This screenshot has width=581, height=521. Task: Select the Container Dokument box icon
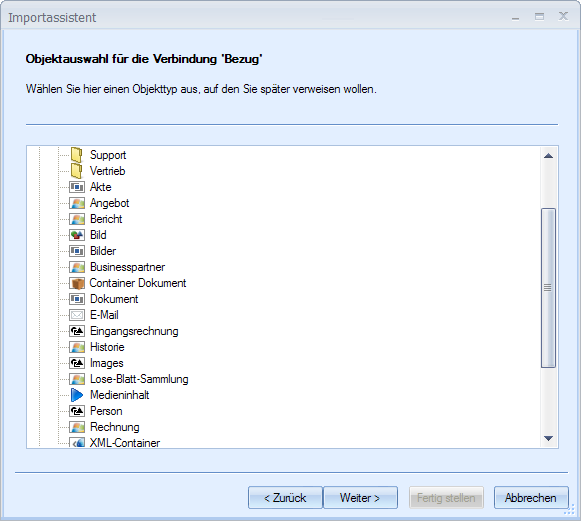pyautogui.click(x=77, y=283)
